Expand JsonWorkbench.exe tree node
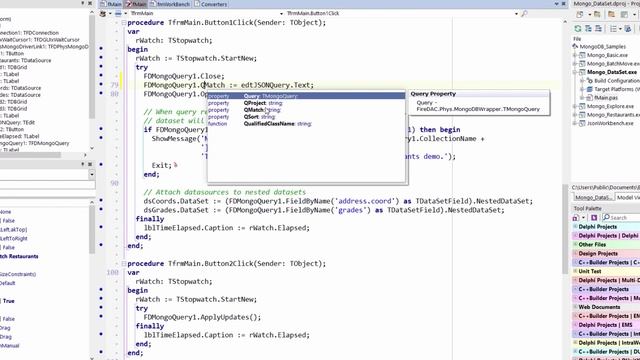 [576, 123]
